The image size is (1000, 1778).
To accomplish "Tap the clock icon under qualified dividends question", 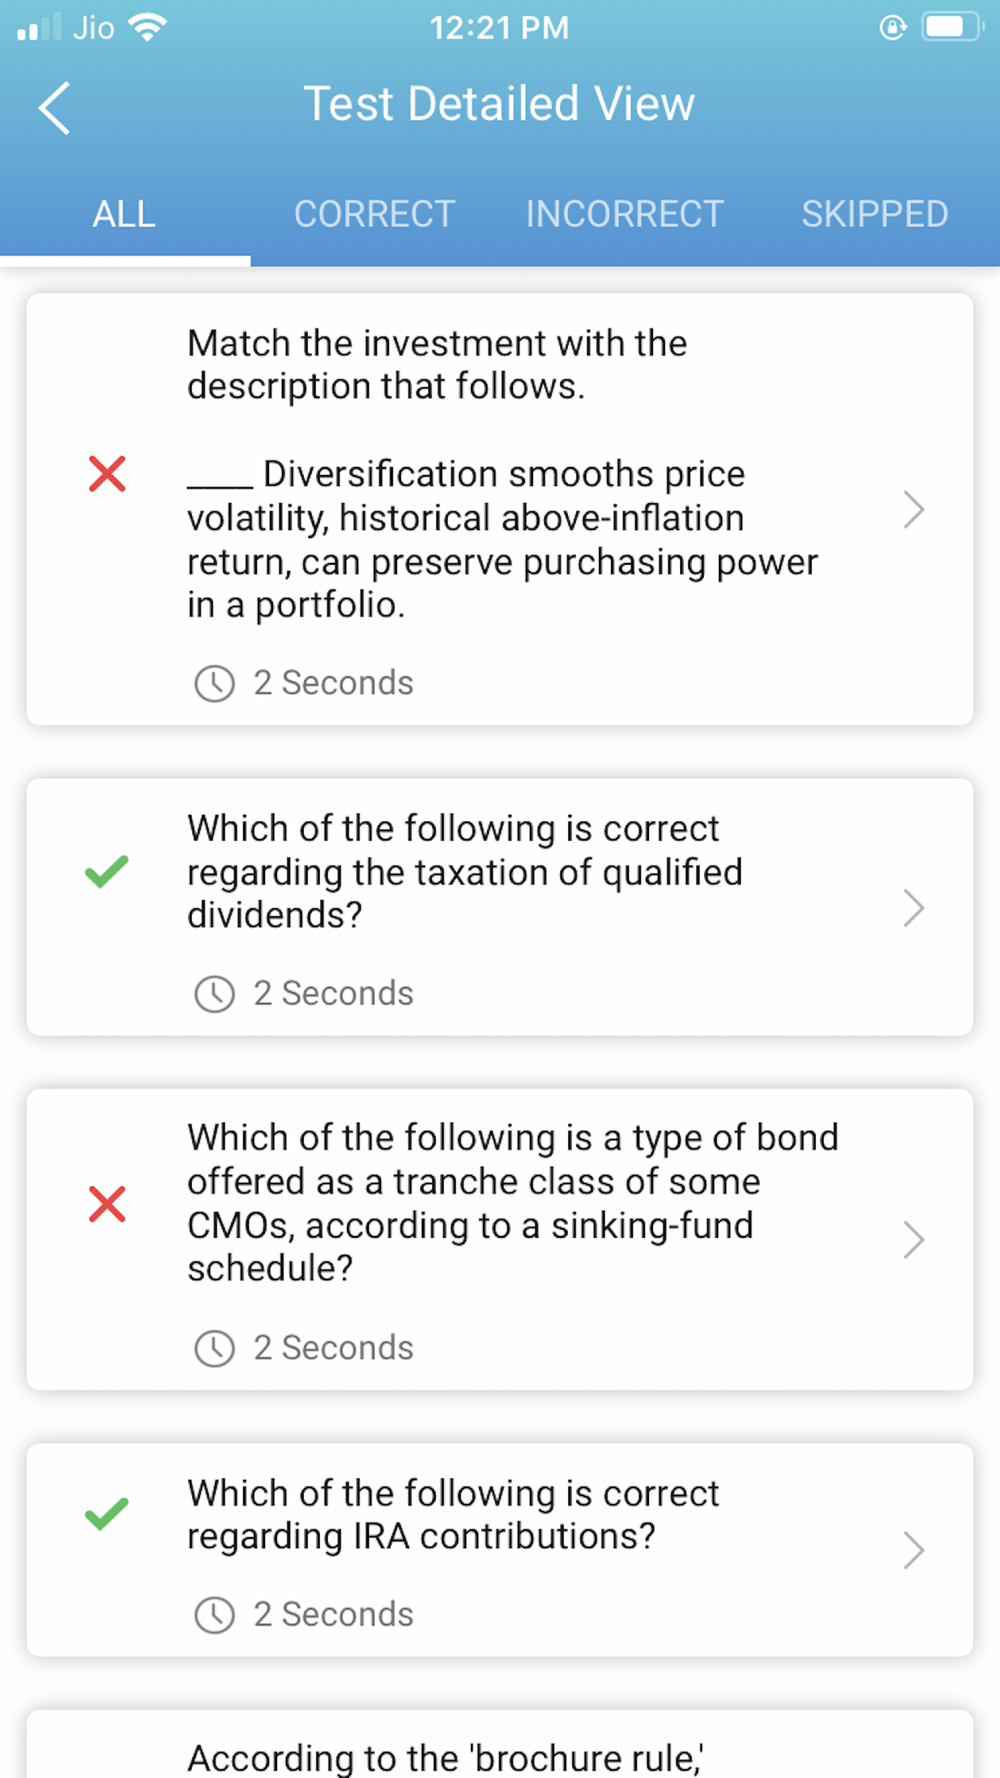I will pyautogui.click(x=214, y=994).
